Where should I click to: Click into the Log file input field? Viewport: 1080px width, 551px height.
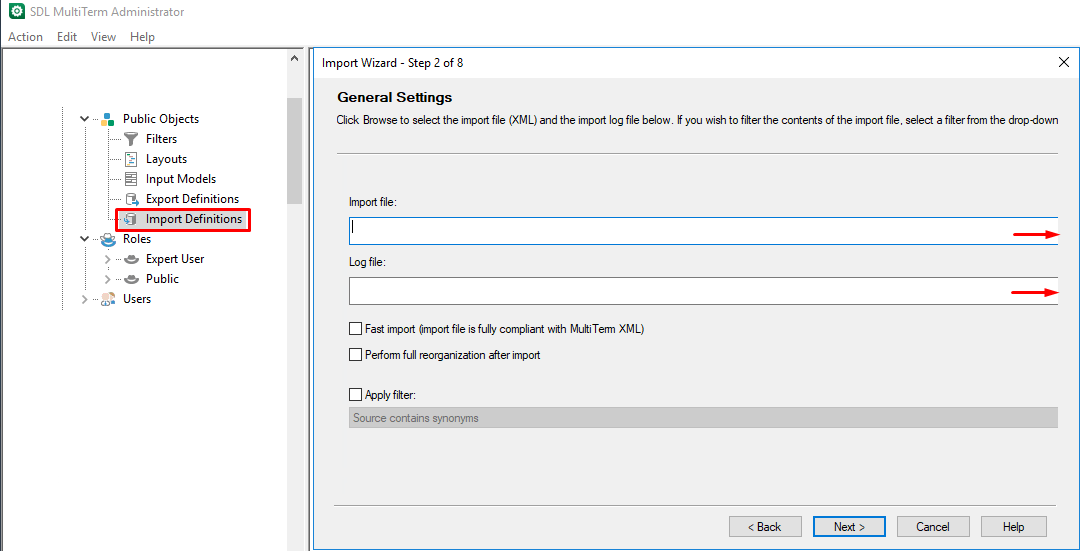pos(680,291)
